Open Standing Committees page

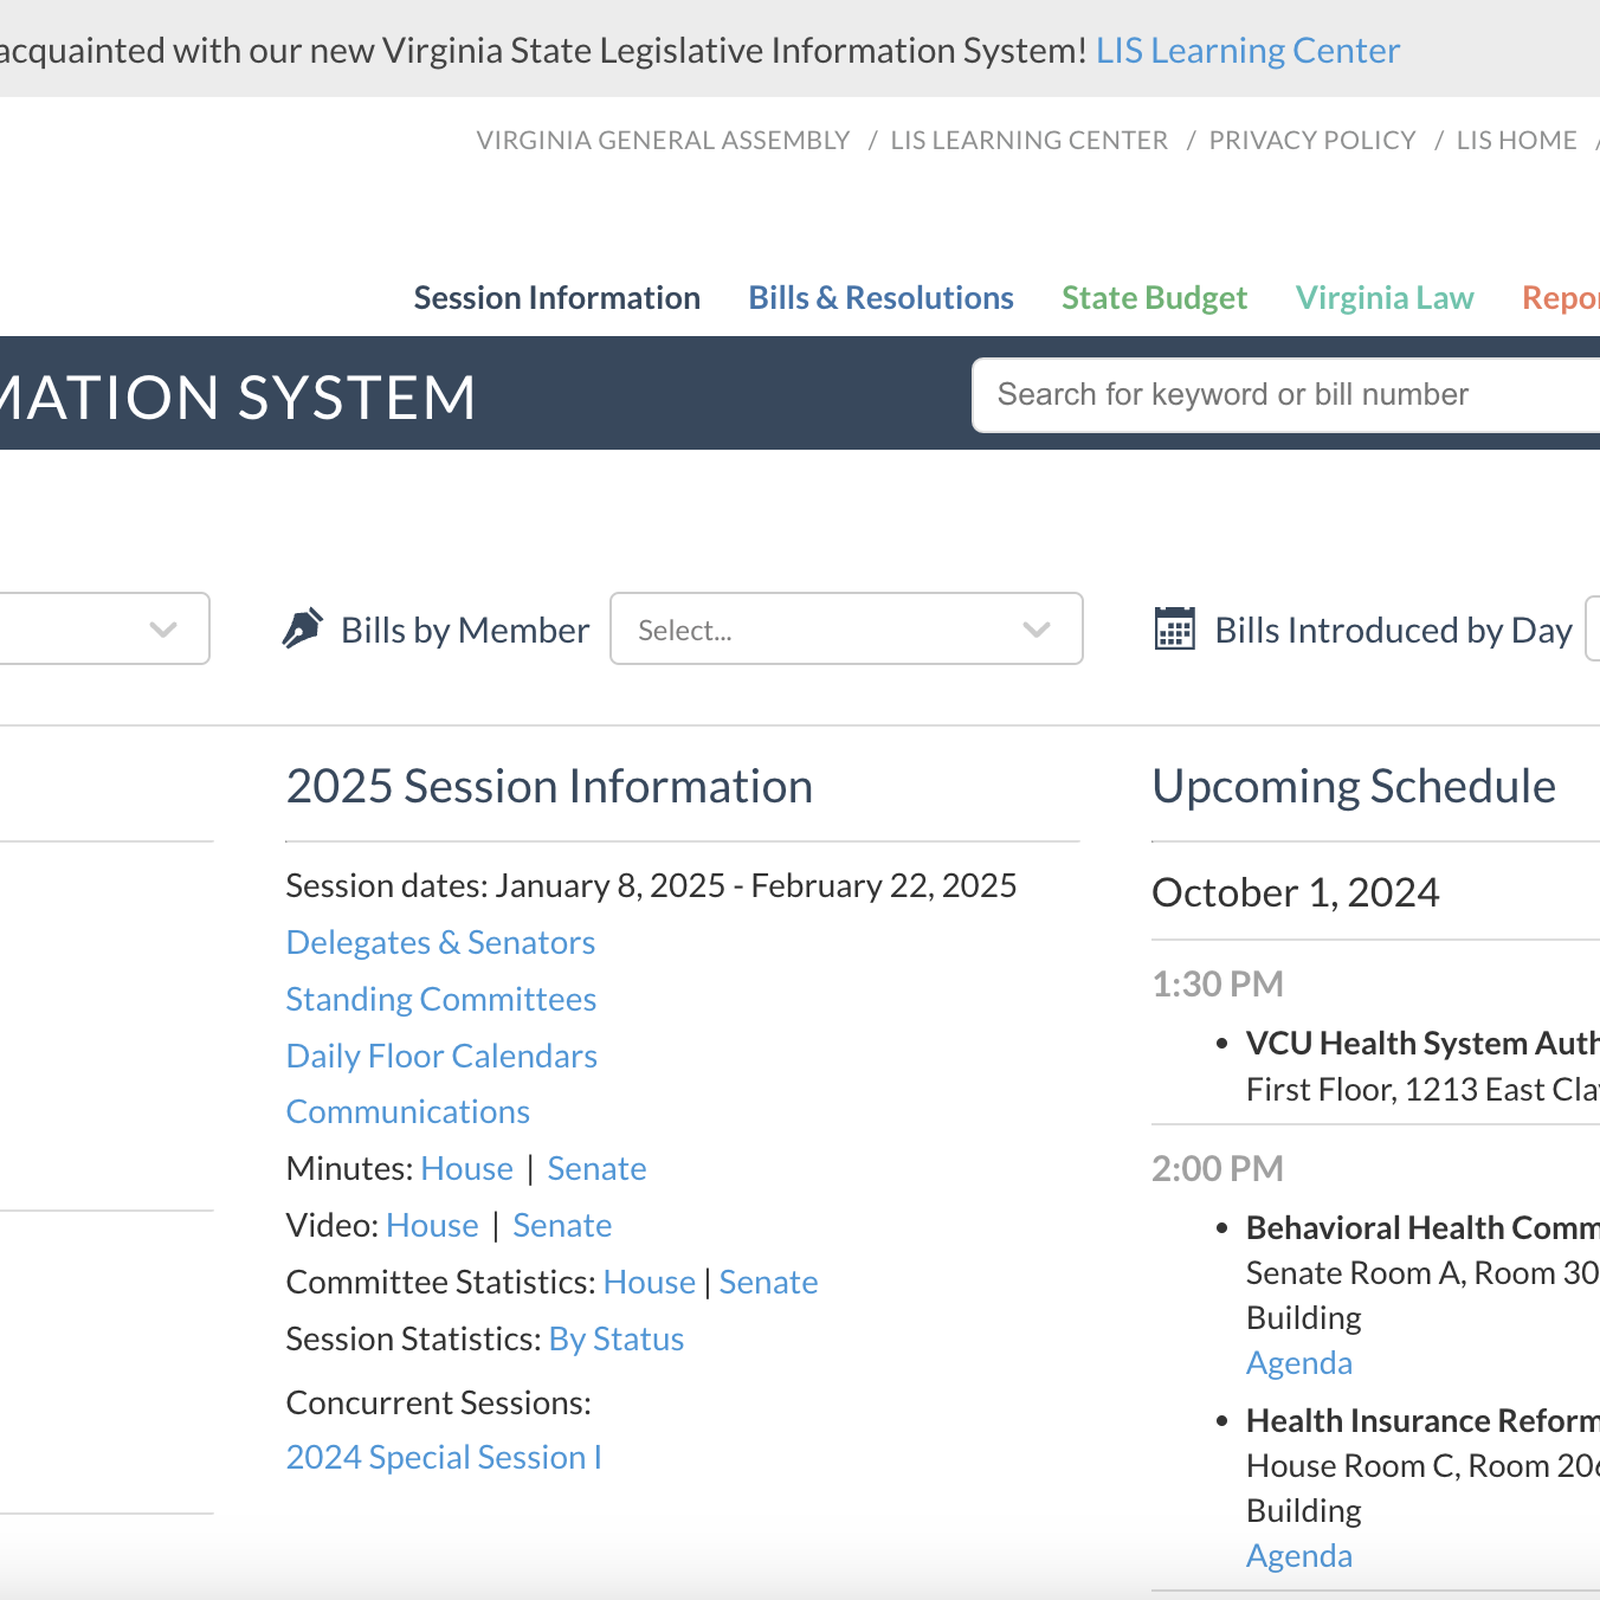point(440,999)
